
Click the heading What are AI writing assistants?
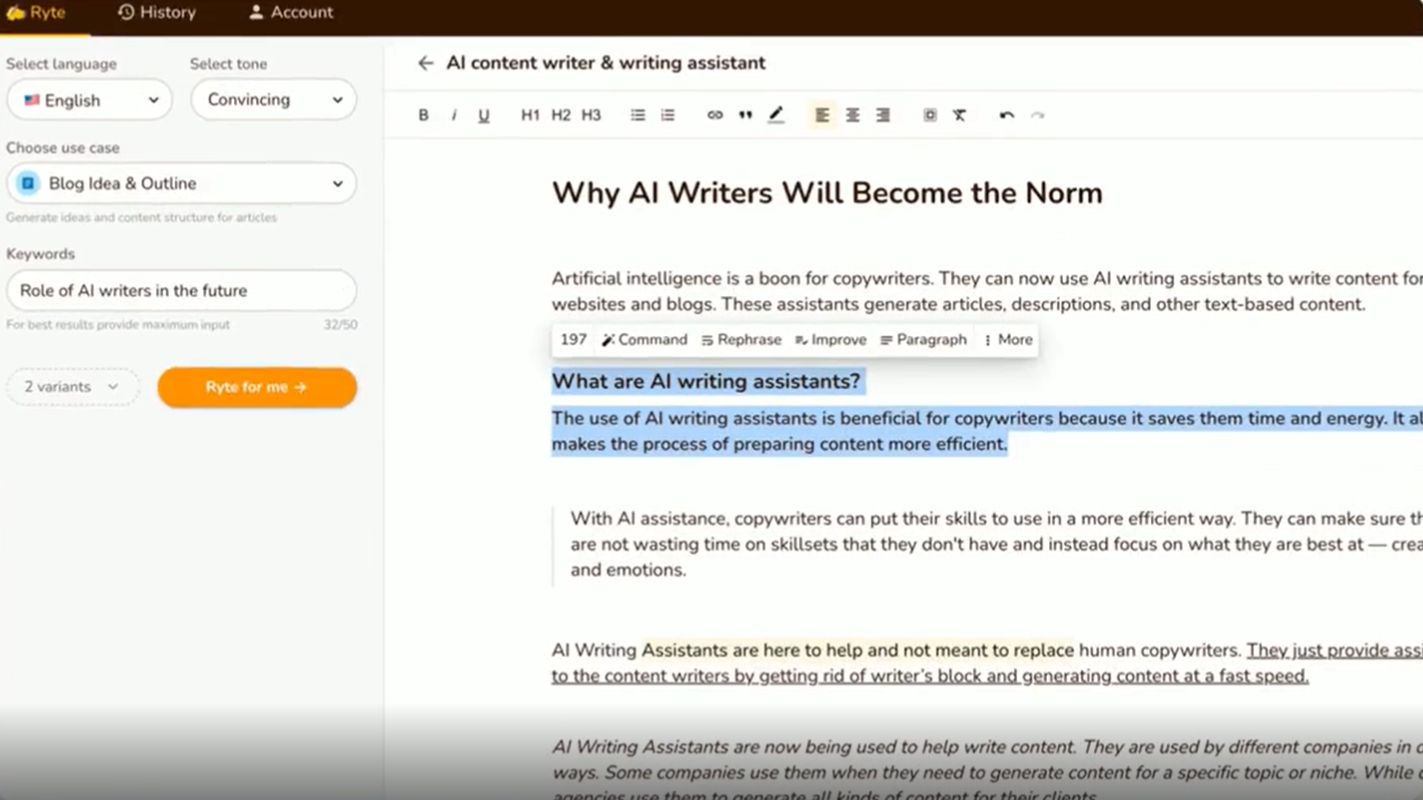click(706, 381)
